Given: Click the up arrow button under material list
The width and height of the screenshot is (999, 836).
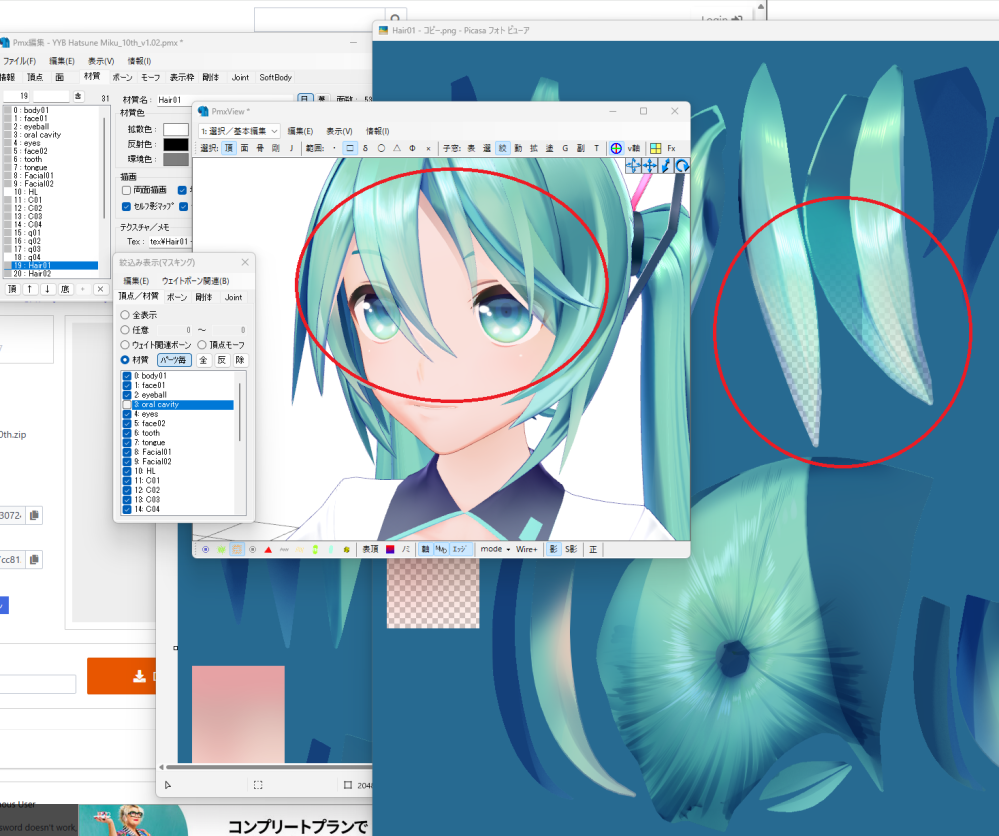Looking at the screenshot, I should point(29,289).
